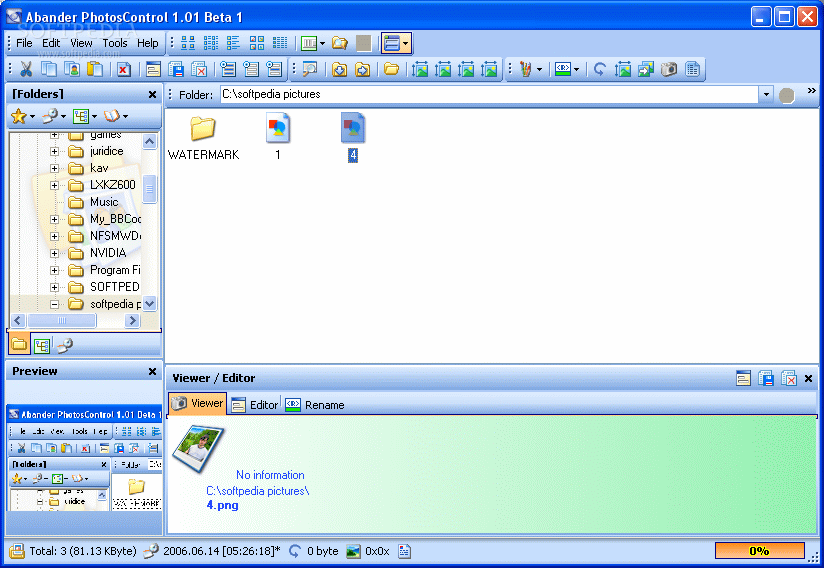The width and height of the screenshot is (824, 568).
Task: Click the 0% progress bar
Action: point(759,551)
